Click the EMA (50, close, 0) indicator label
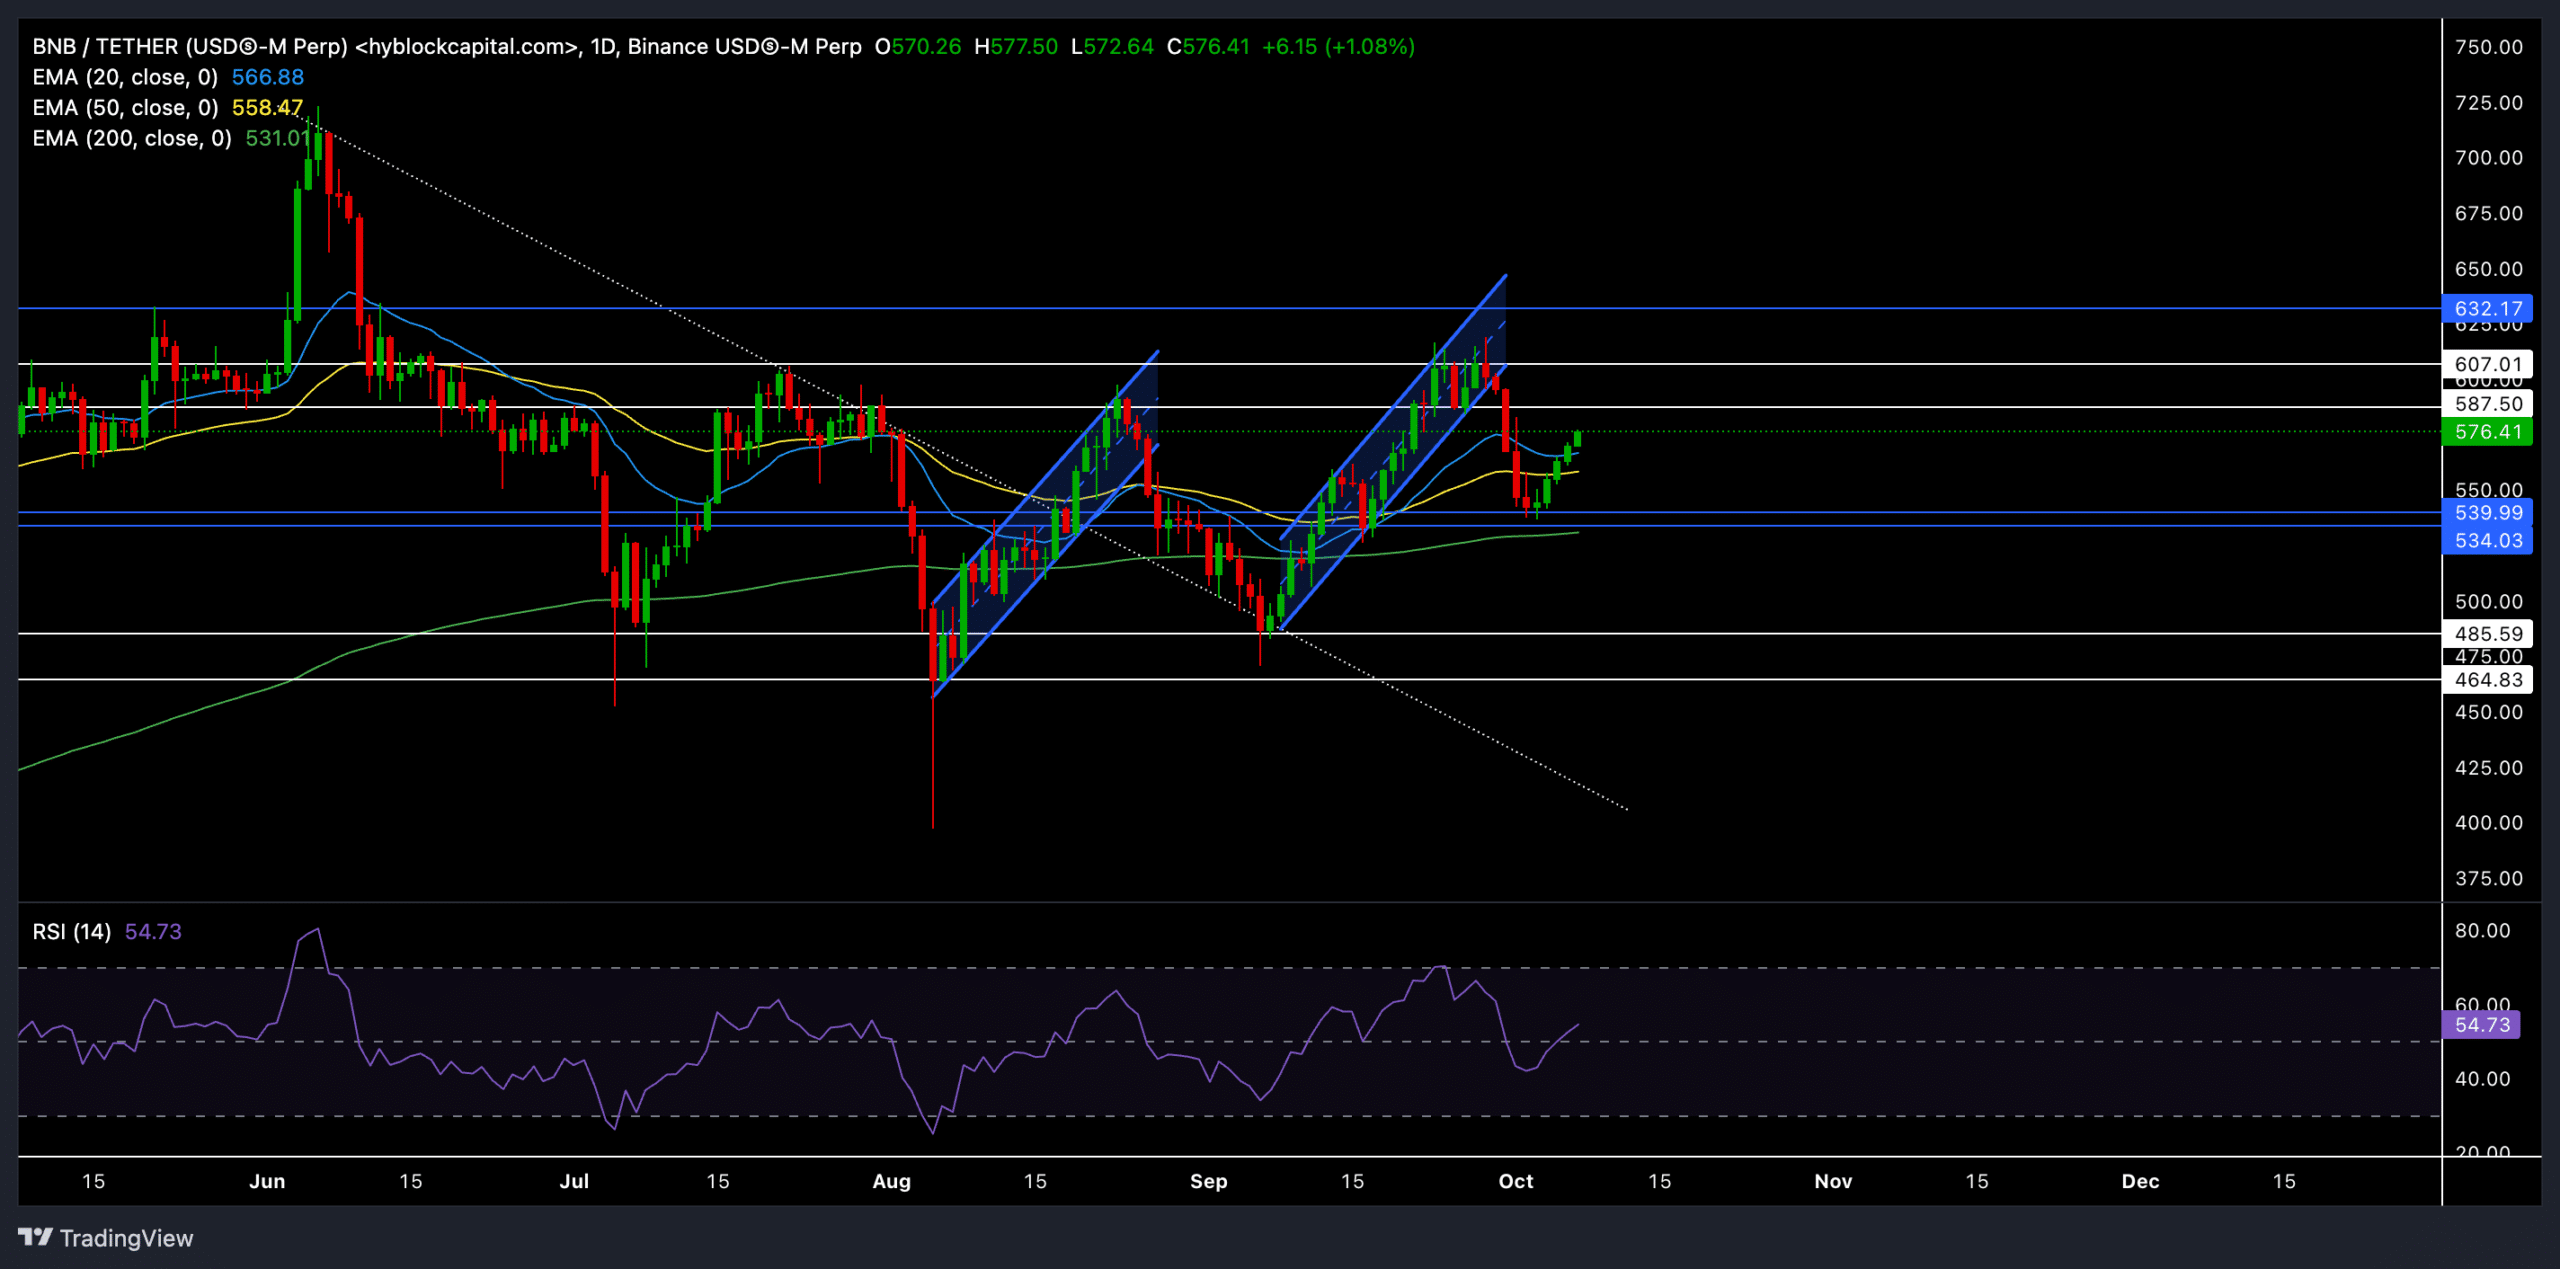The image size is (2560, 1269). [125, 108]
